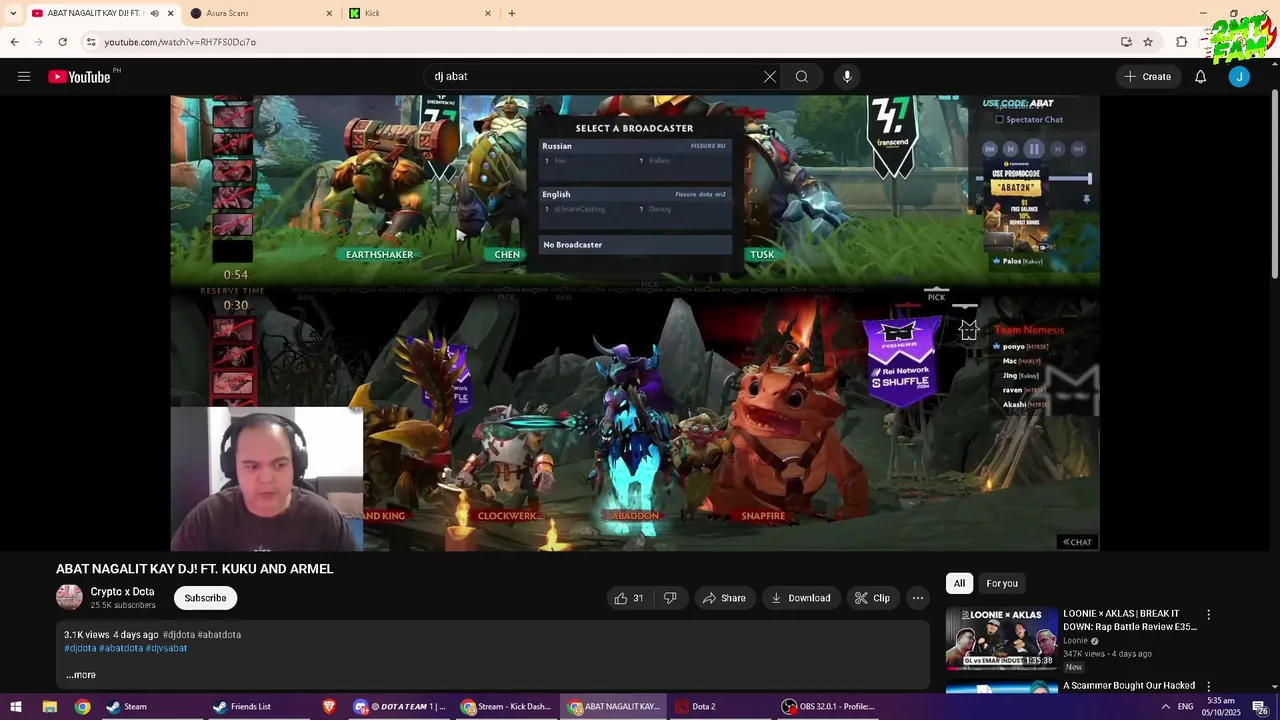Create a Clip of this video
1280x720 pixels.
click(872, 598)
